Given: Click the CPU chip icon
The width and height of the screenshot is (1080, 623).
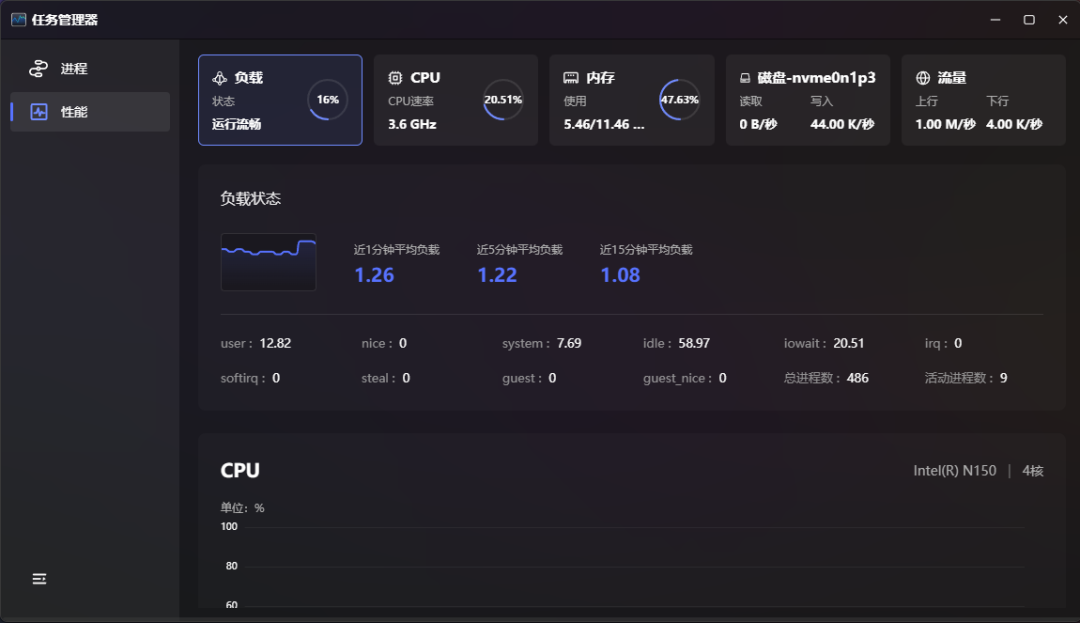Looking at the screenshot, I should (x=395, y=78).
